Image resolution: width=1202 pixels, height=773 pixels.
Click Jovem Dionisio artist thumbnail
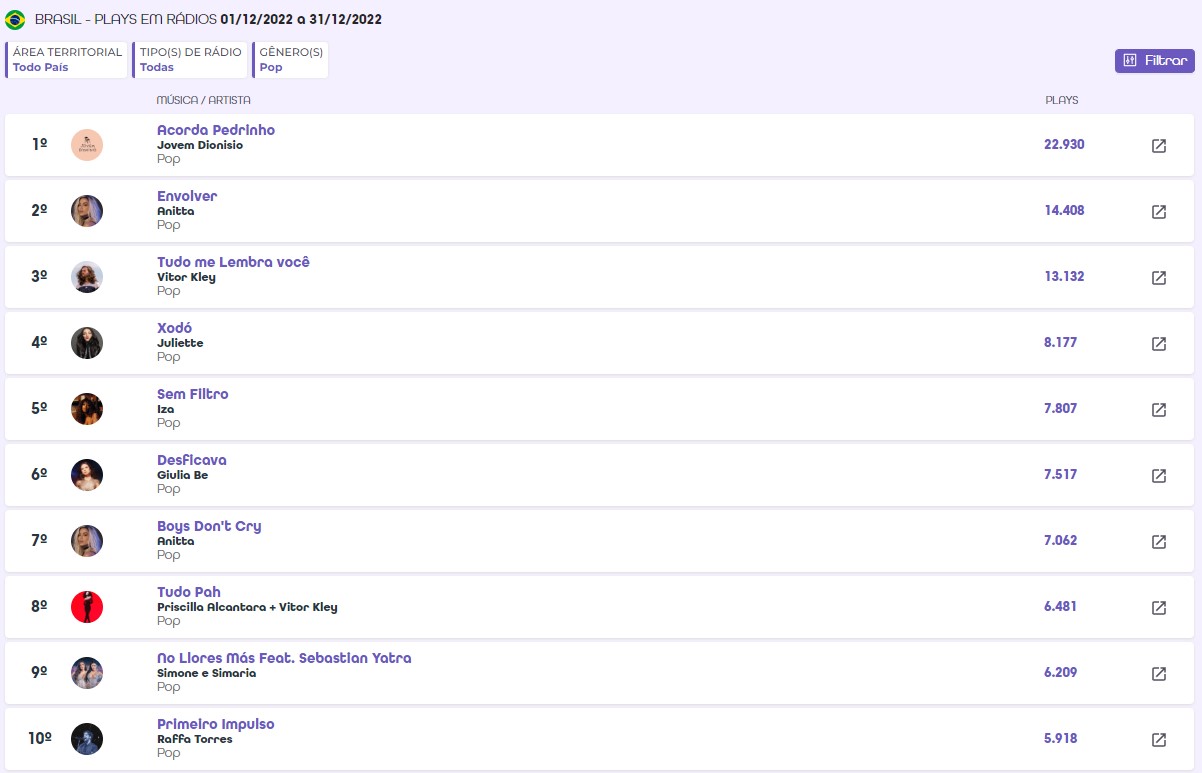pos(87,145)
